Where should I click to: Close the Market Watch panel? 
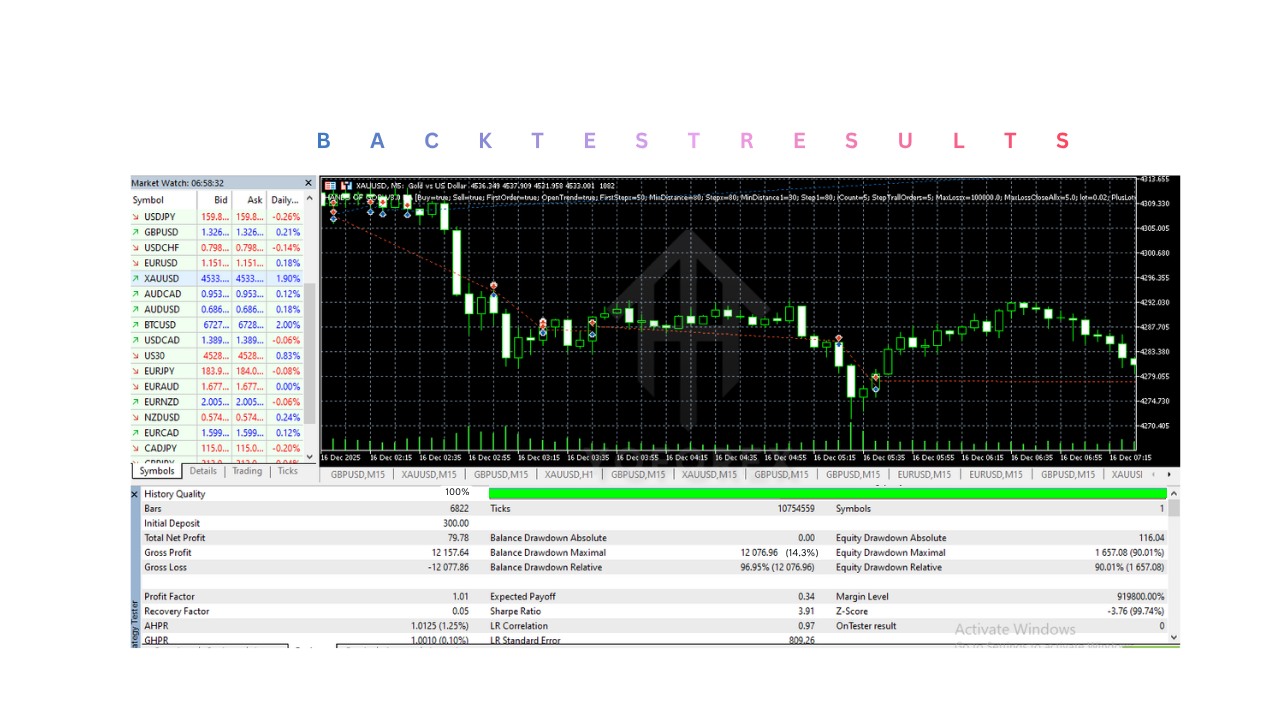point(309,183)
